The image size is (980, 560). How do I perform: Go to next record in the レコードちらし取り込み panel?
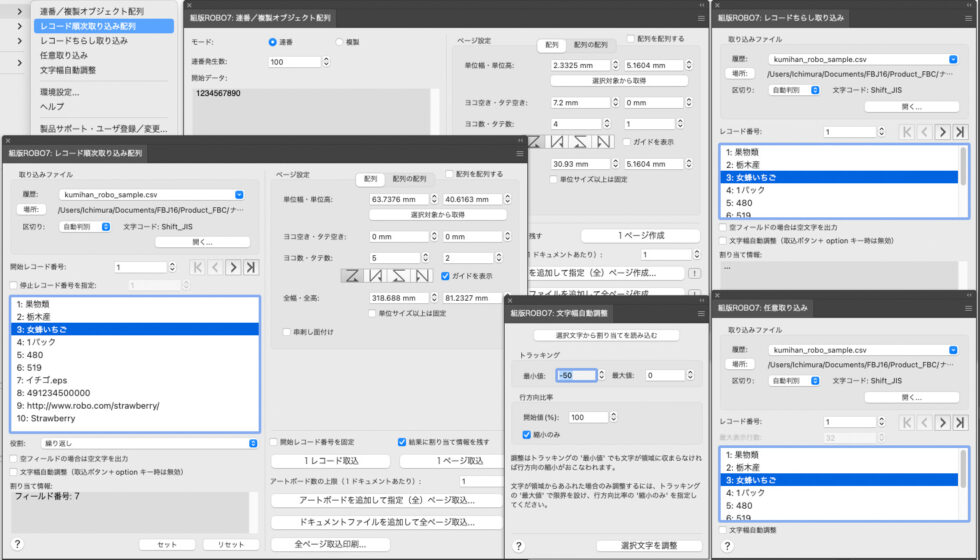941,132
